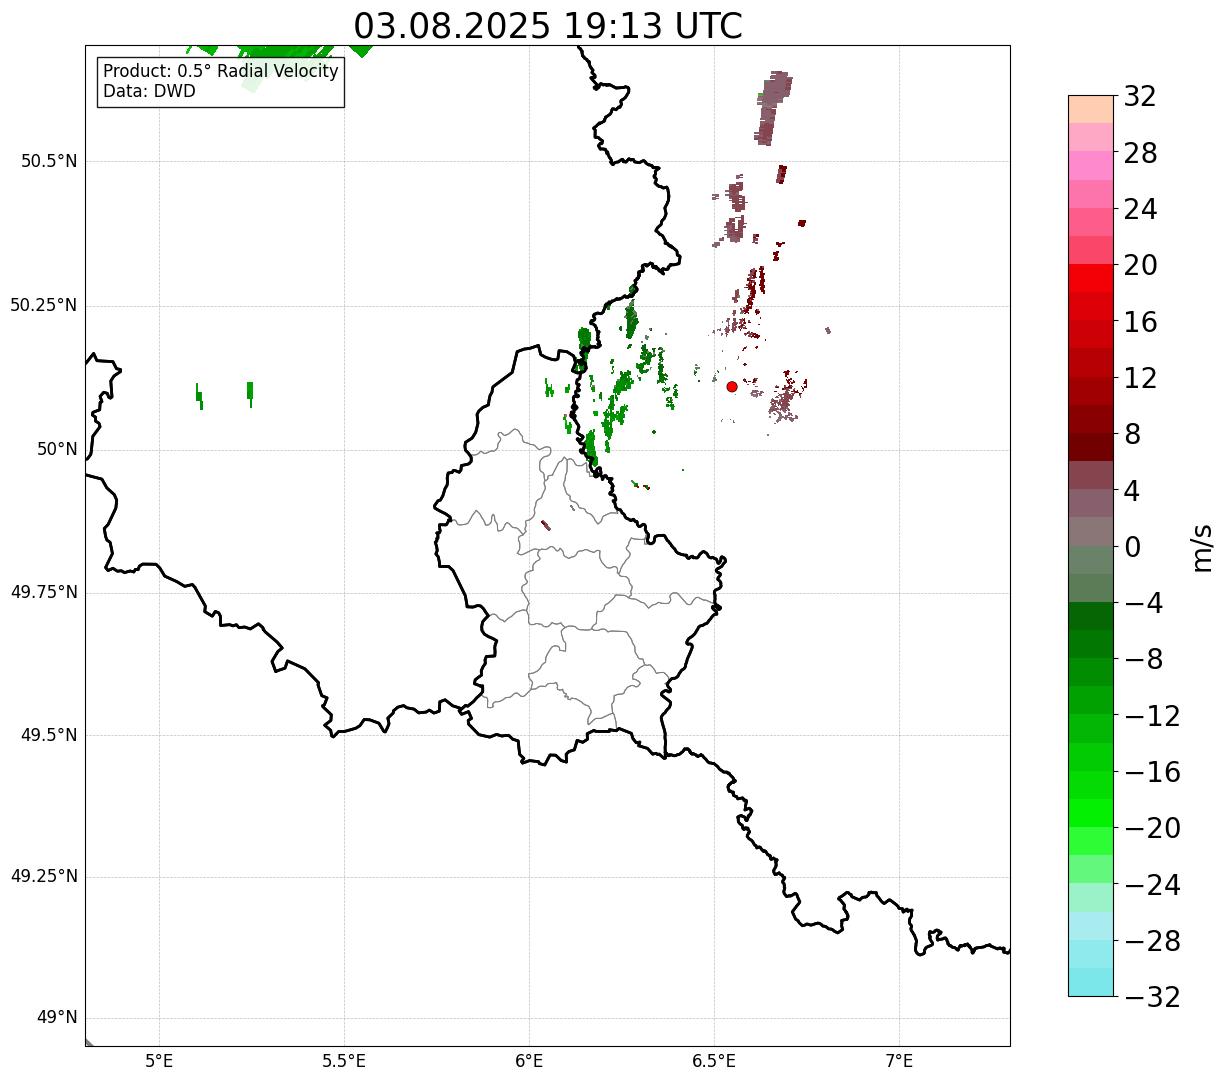Click the green echo pair near 5.25°E

pyautogui.click(x=250, y=393)
